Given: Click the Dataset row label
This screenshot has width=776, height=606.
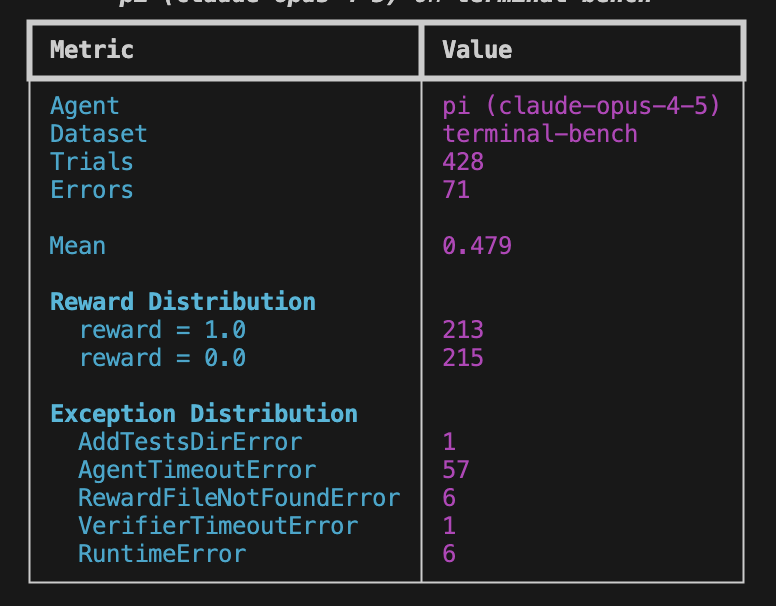Looking at the screenshot, I should 99,134.
